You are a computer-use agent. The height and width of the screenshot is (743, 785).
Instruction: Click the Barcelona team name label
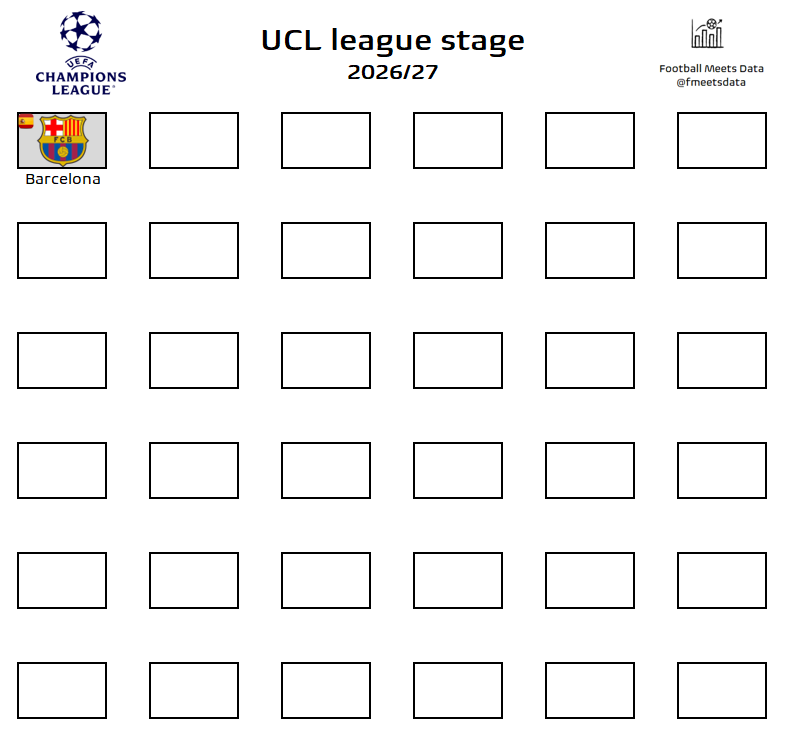(x=63, y=180)
